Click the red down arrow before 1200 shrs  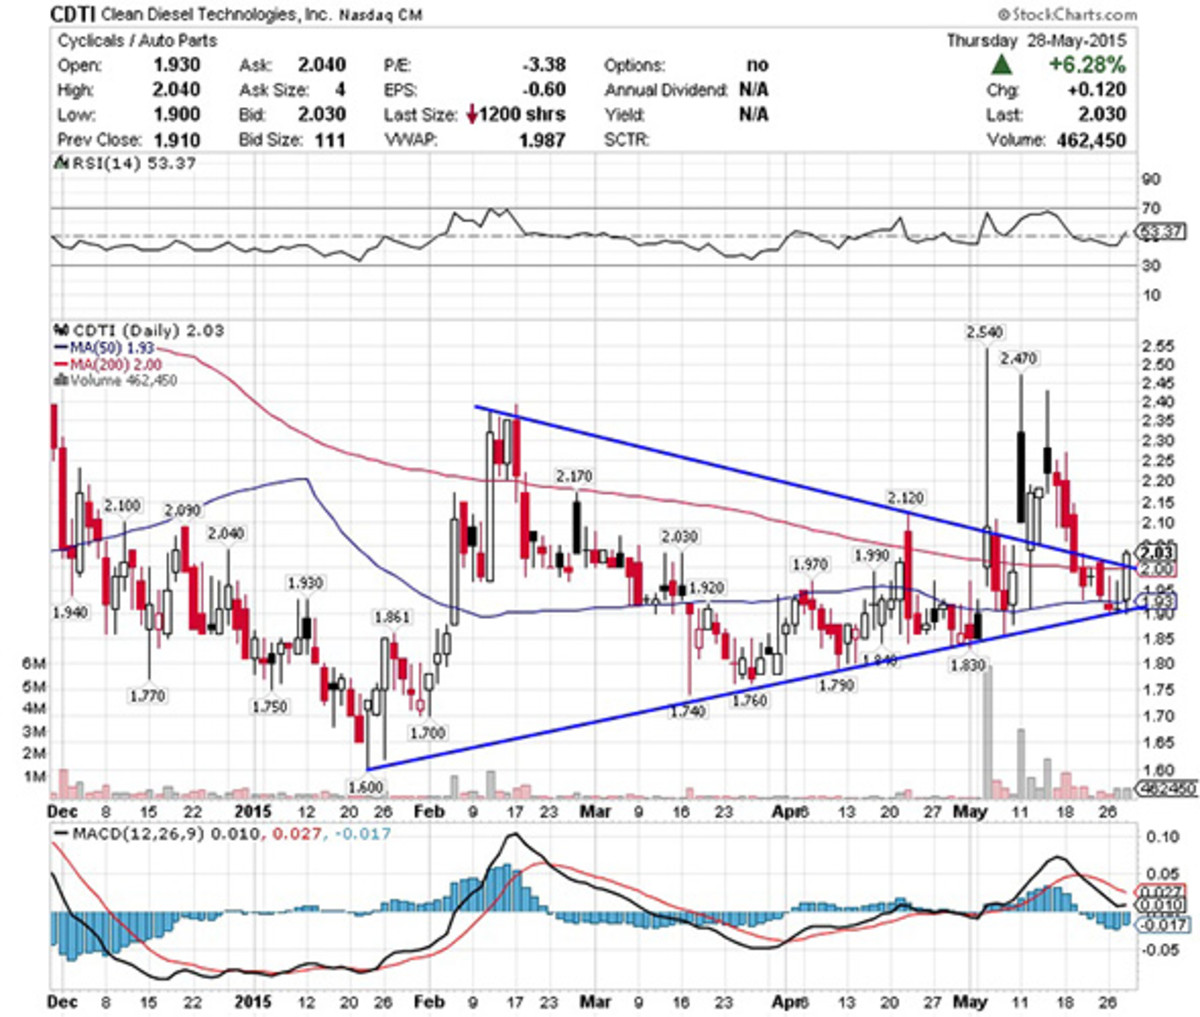471,115
